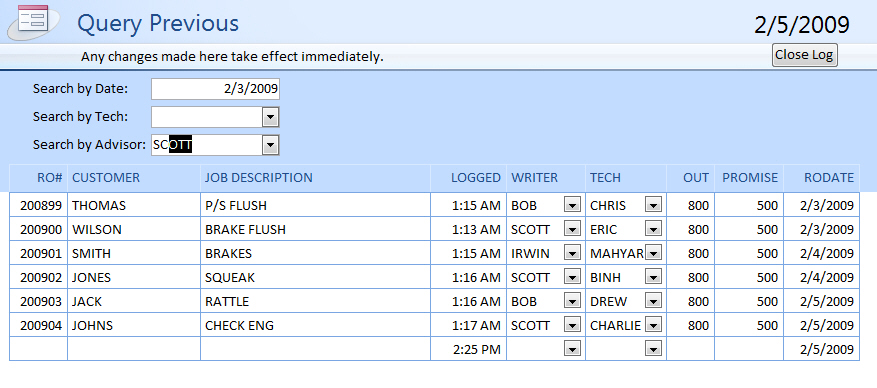Open tech dropdown next to DREW

coord(653,301)
